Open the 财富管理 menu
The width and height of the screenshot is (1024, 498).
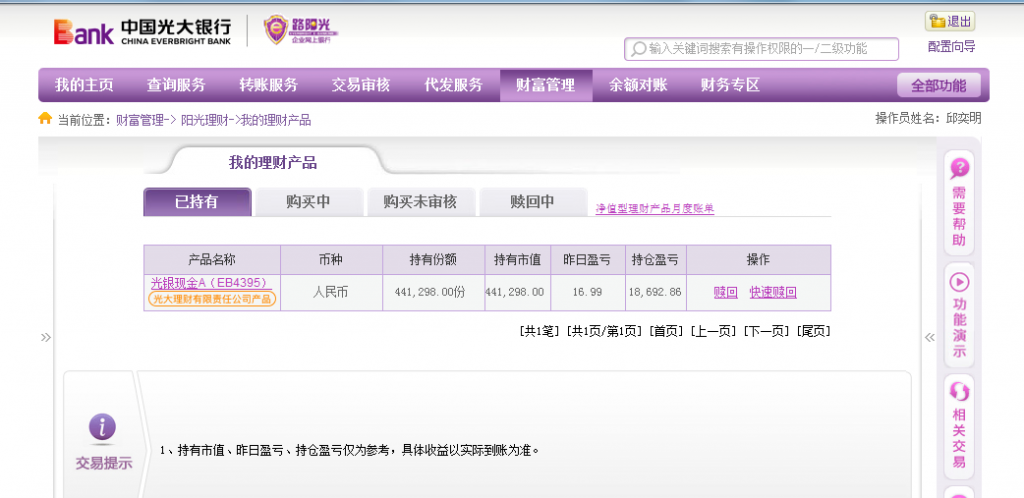(546, 85)
